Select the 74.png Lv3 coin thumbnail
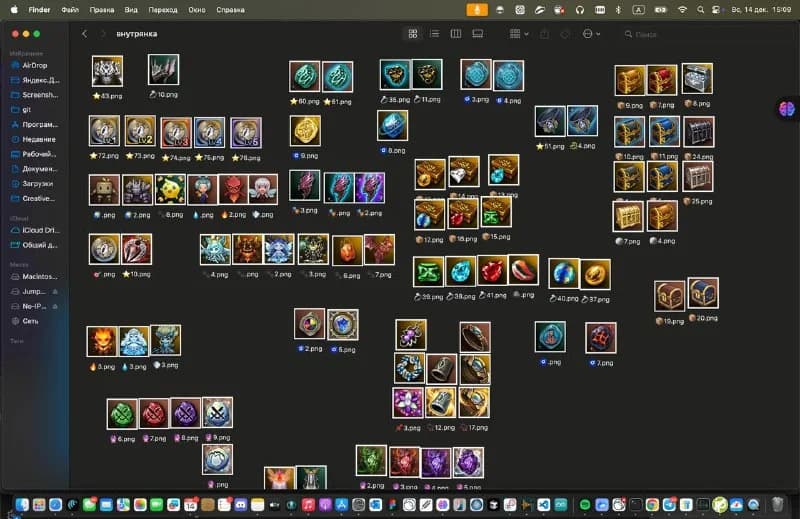 click(x=176, y=133)
